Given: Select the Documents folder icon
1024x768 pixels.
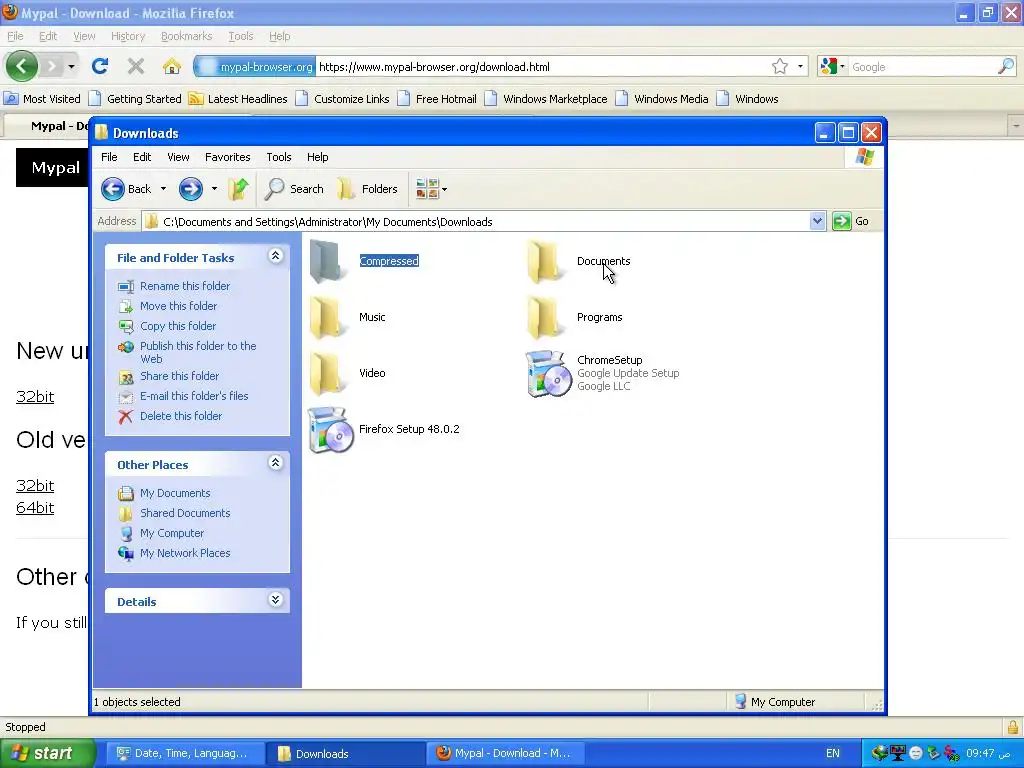Looking at the screenshot, I should coord(543,261).
